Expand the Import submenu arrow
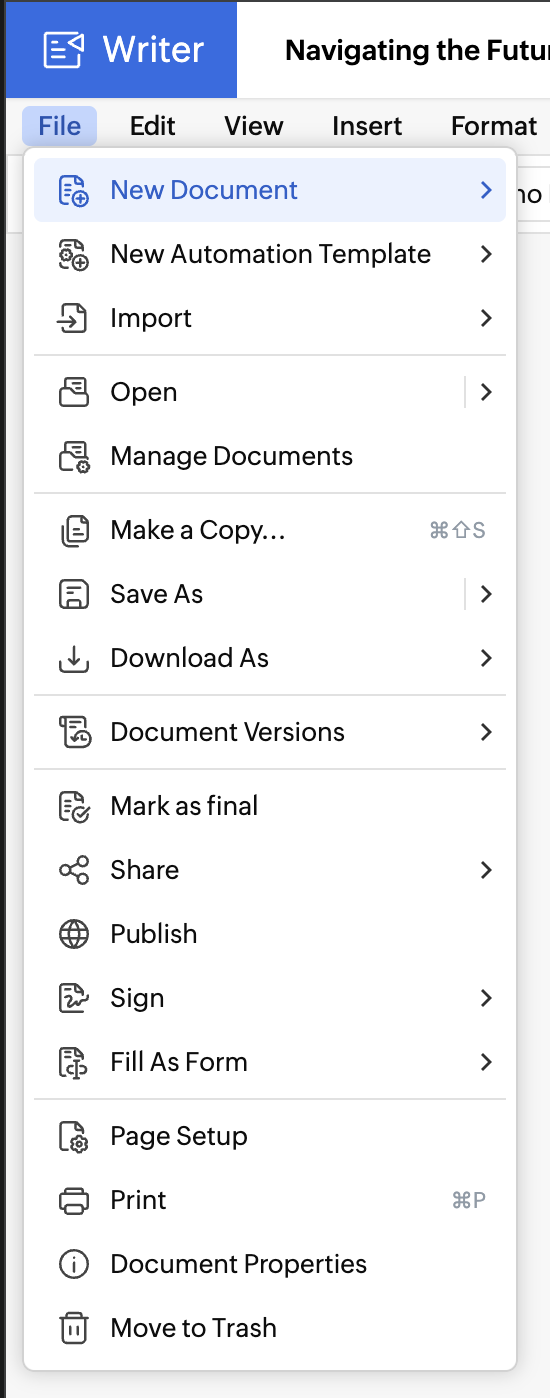This screenshot has height=1398, width=550. [486, 318]
